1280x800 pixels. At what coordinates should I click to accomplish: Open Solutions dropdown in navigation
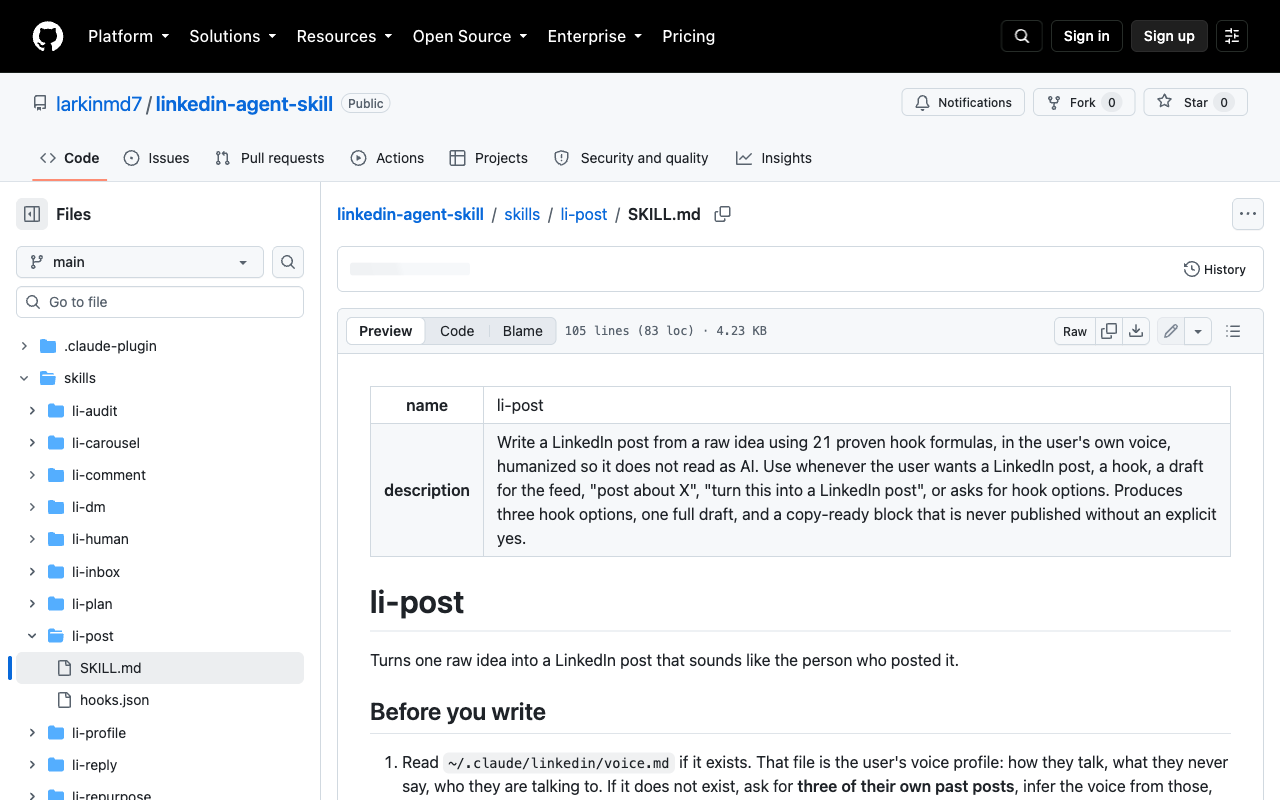232,36
